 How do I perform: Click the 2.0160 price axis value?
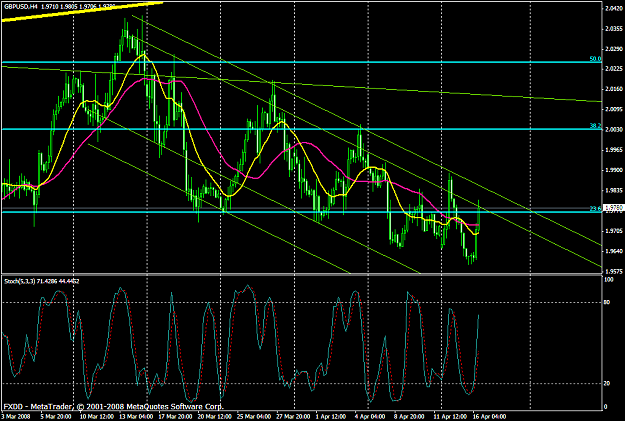(613, 89)
